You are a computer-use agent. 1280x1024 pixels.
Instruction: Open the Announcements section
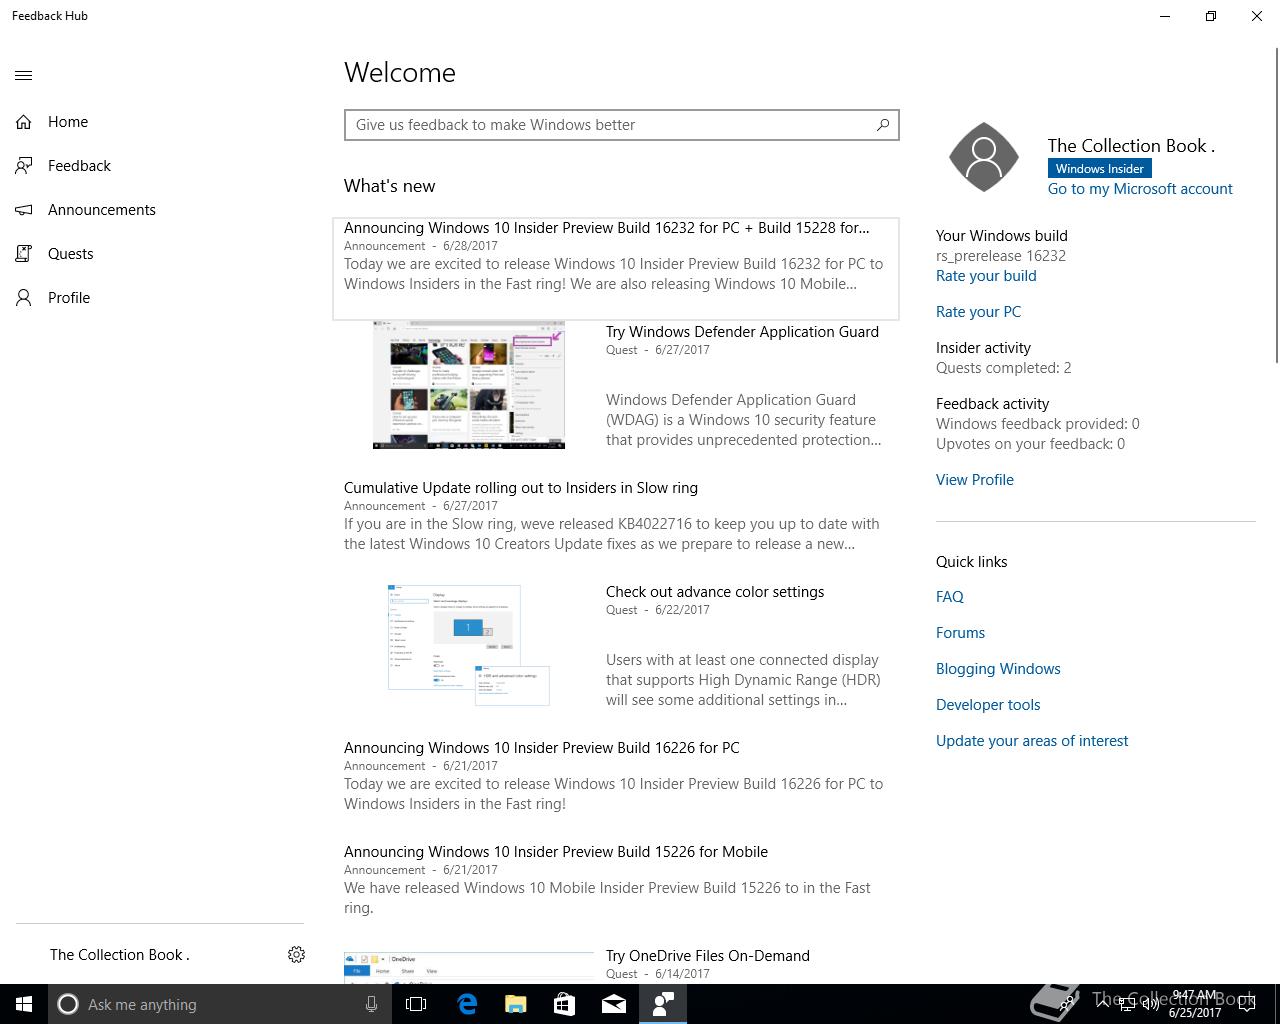(102, 210)
